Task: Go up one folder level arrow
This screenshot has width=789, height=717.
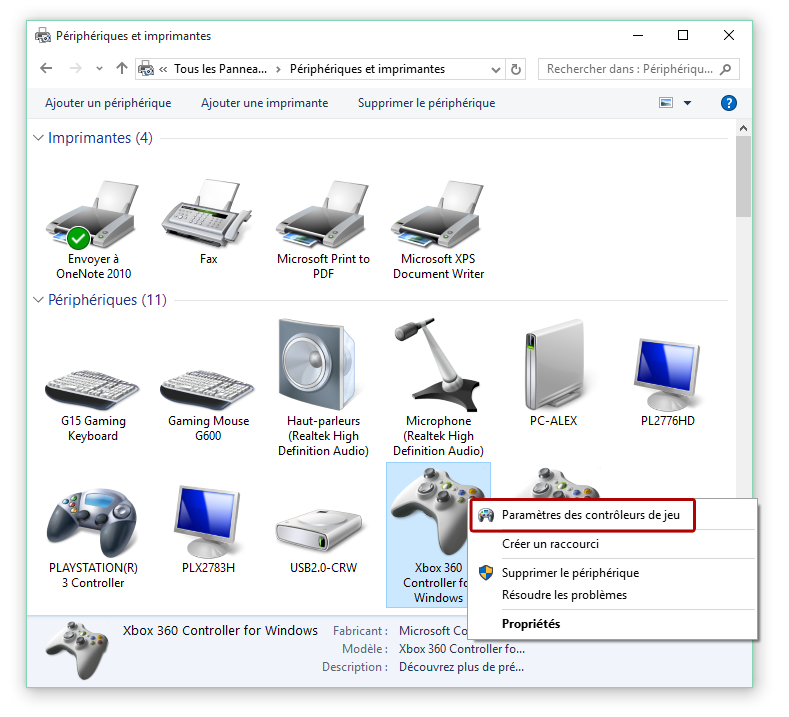Action: 121,68
